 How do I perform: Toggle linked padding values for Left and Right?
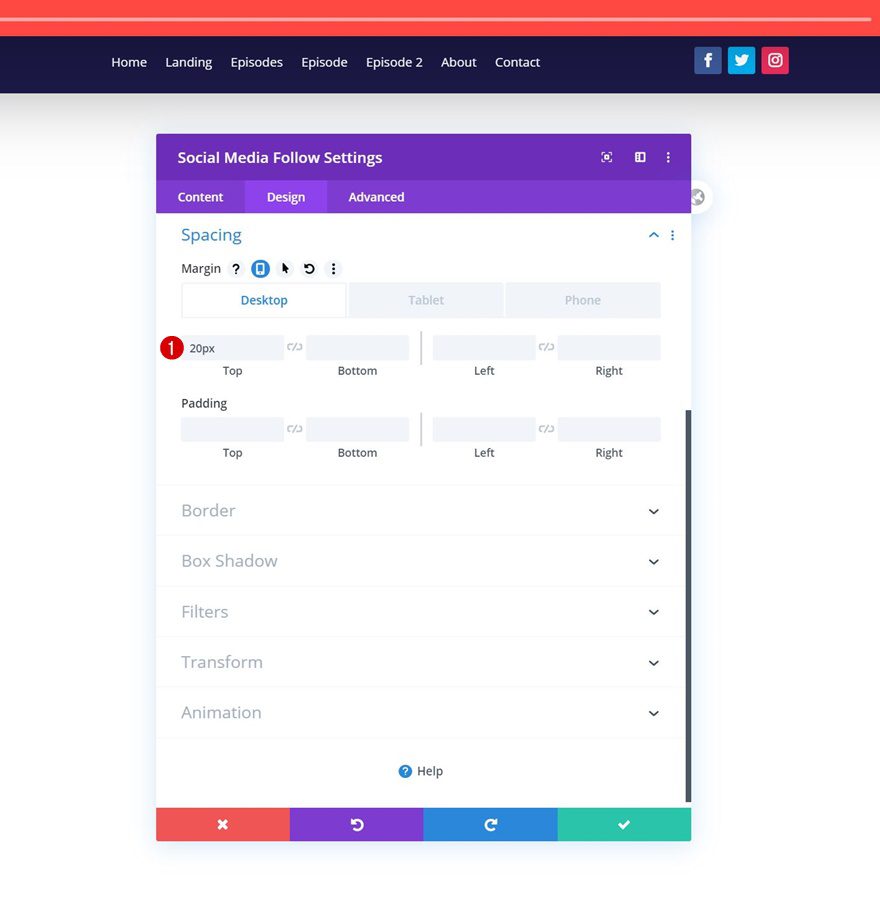pos(545,428)
